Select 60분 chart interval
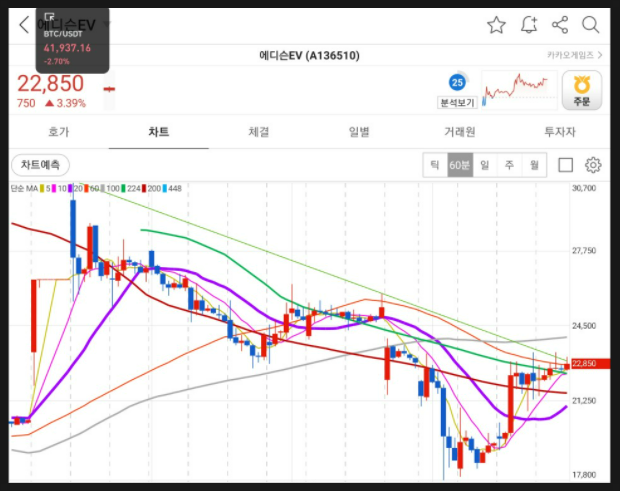The width and height of the screenshot is (620, 491). pos(460,165)
